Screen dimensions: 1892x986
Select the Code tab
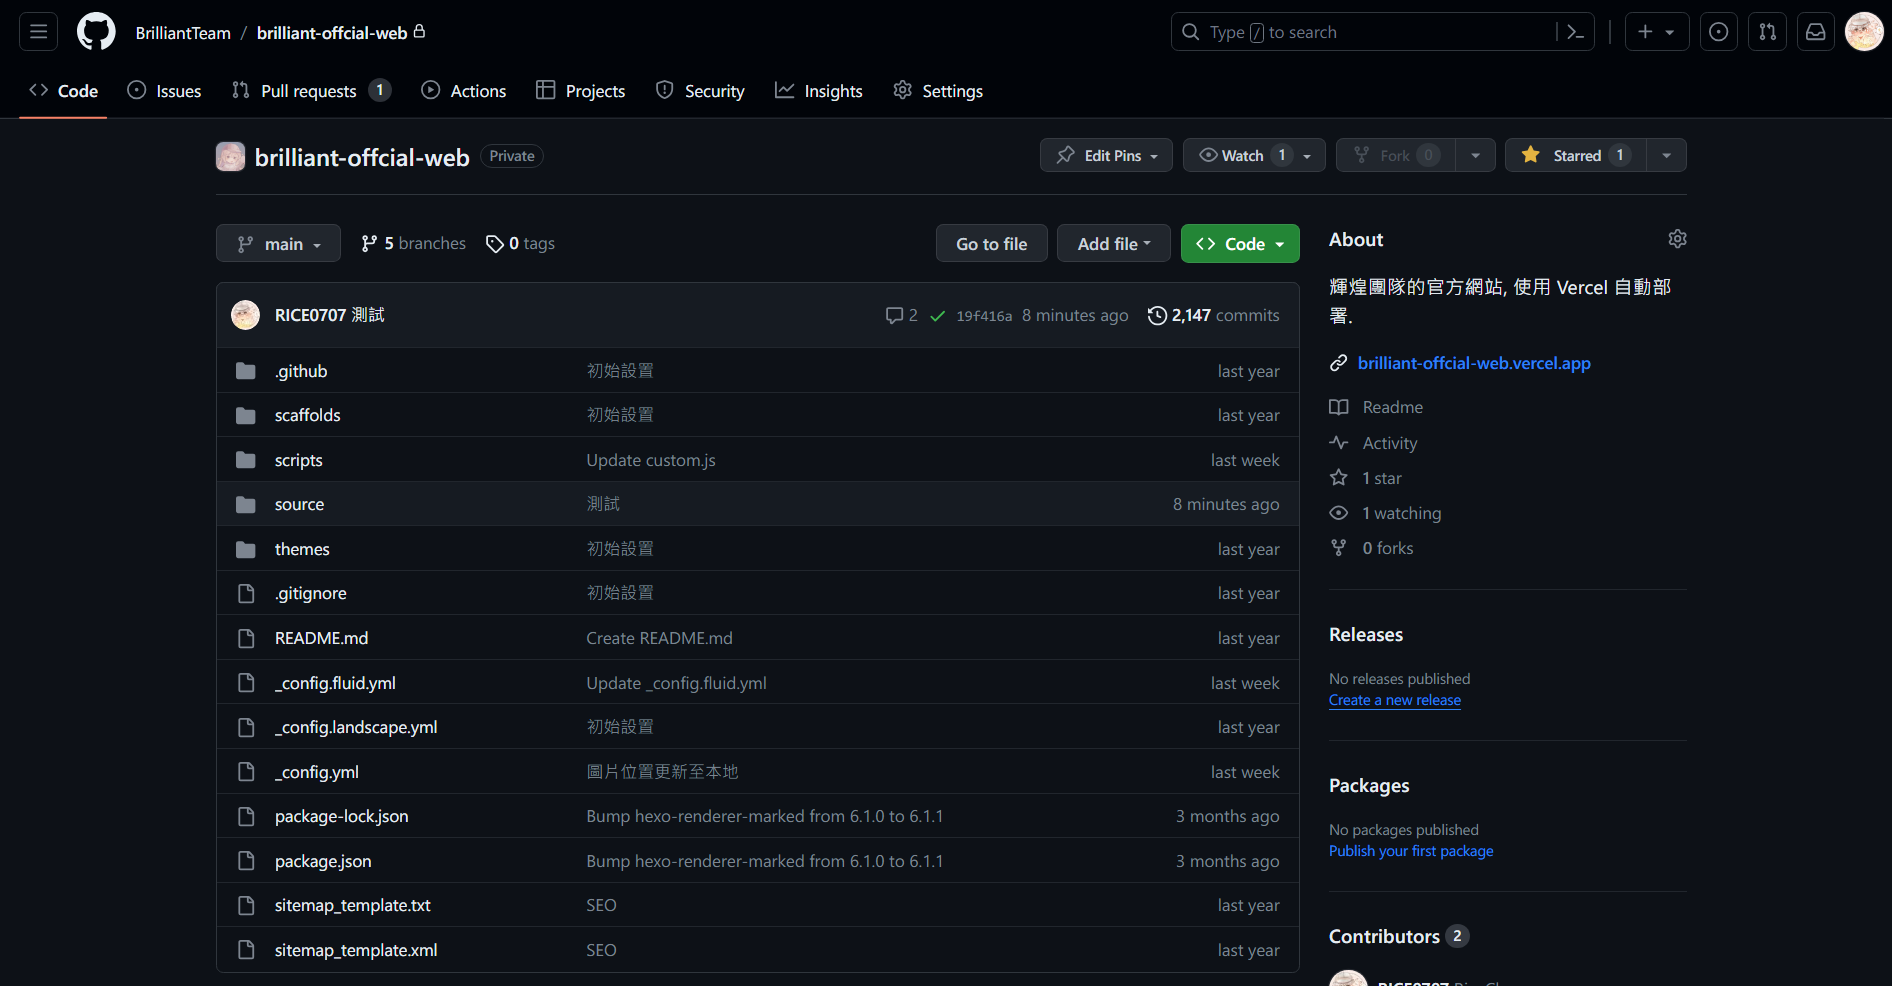63,91
